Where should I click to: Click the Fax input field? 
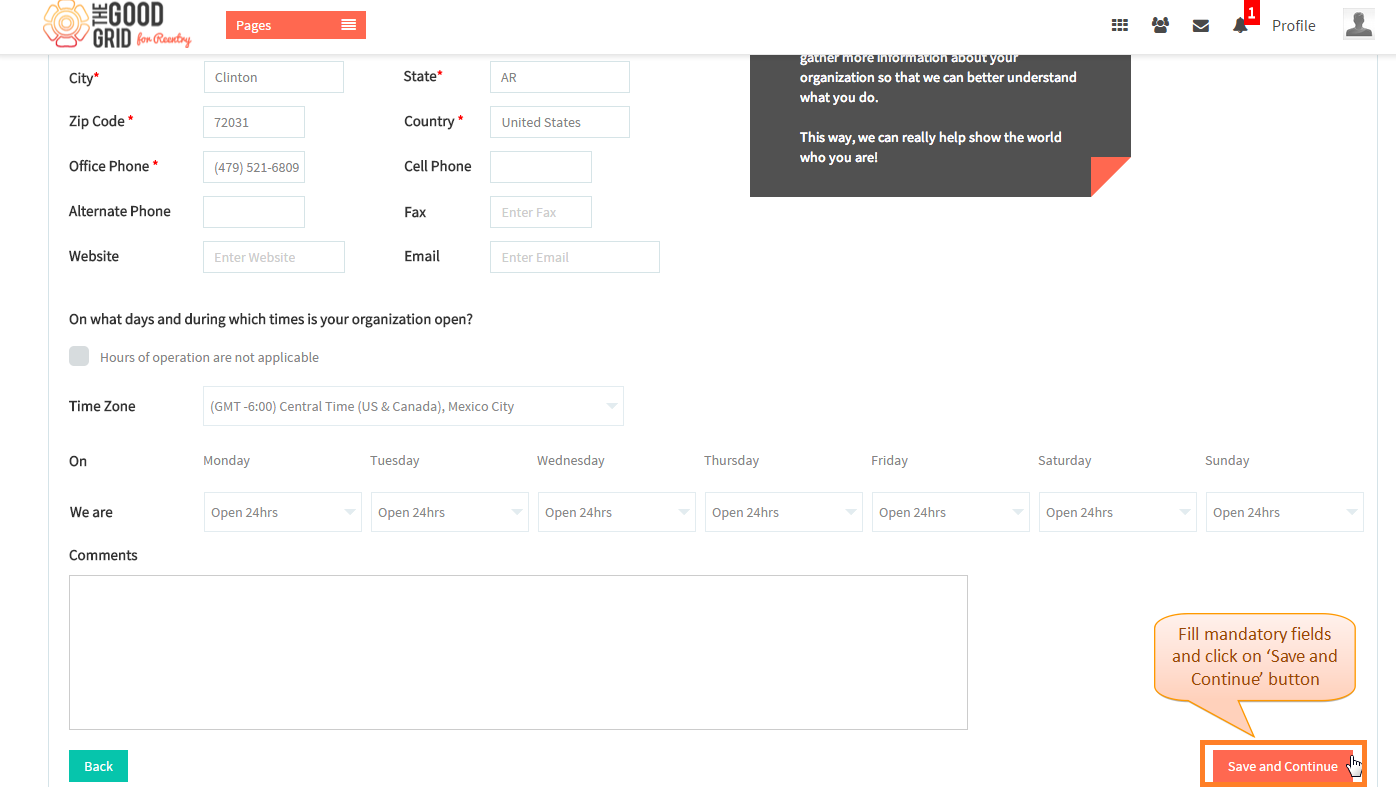(541, 212)
